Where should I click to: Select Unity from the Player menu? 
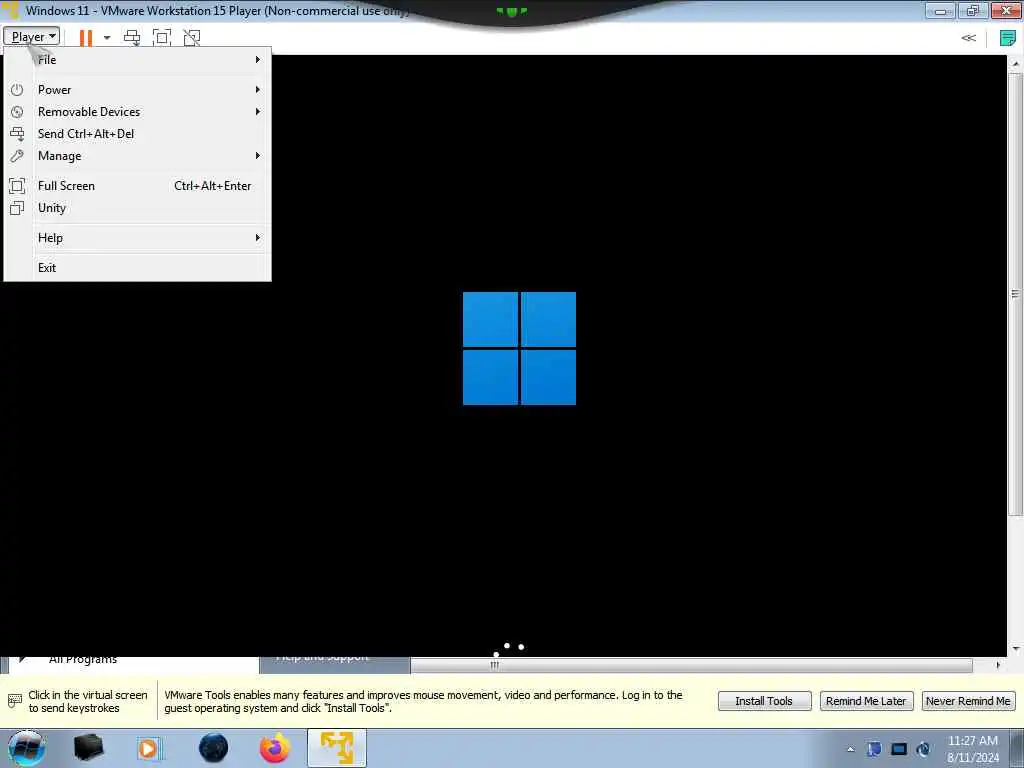(x=137, y=208)
